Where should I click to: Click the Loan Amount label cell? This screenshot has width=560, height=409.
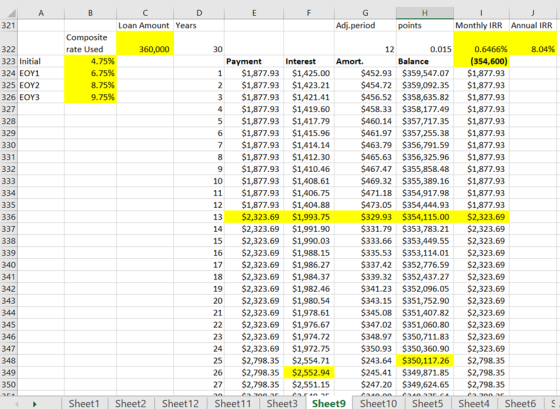(x=145, y=25)
